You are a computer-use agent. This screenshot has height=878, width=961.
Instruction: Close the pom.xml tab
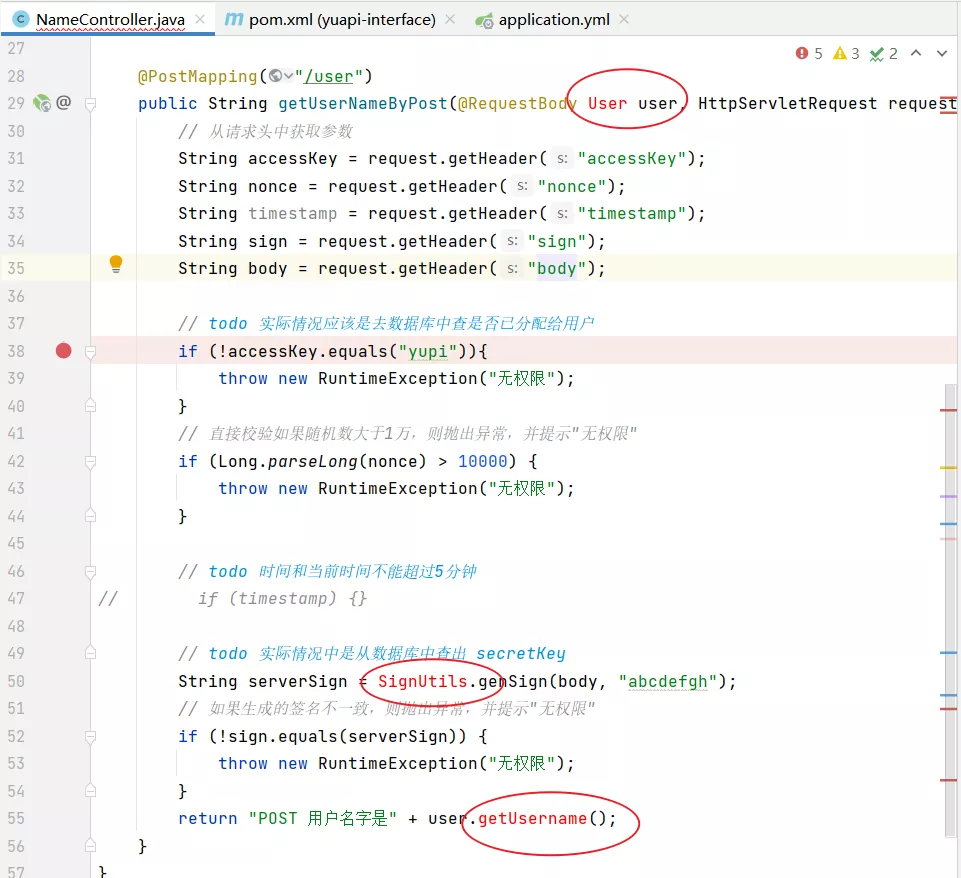[x=450, y=20]
